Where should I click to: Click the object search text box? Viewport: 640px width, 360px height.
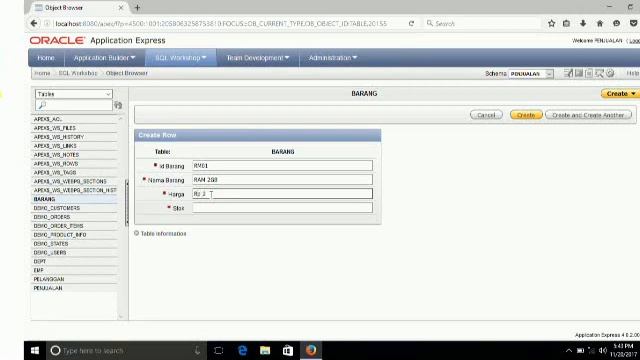(74, 105)
